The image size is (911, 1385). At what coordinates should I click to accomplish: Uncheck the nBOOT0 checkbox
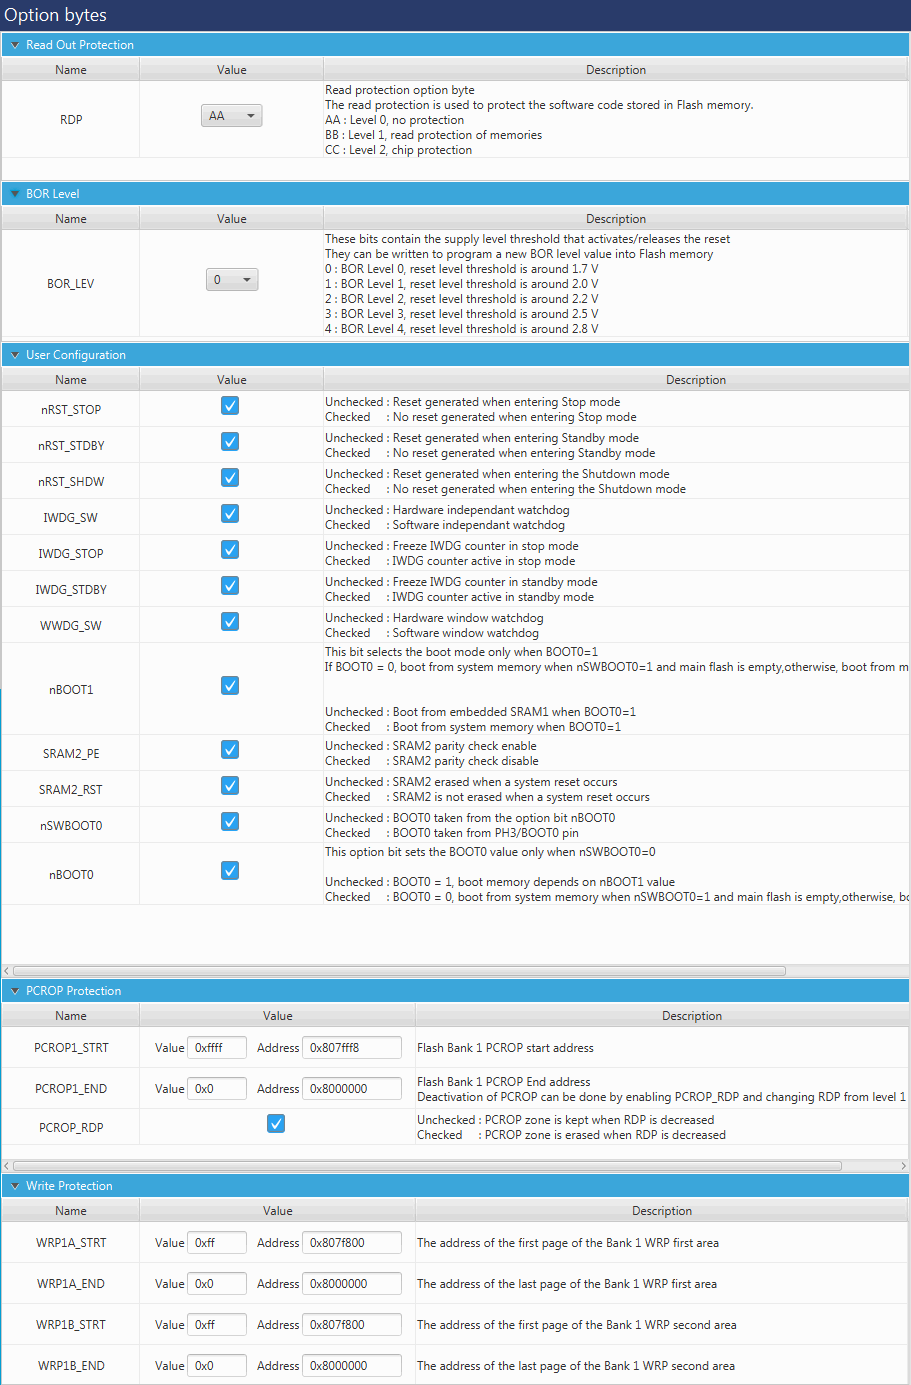coord(230,871)
